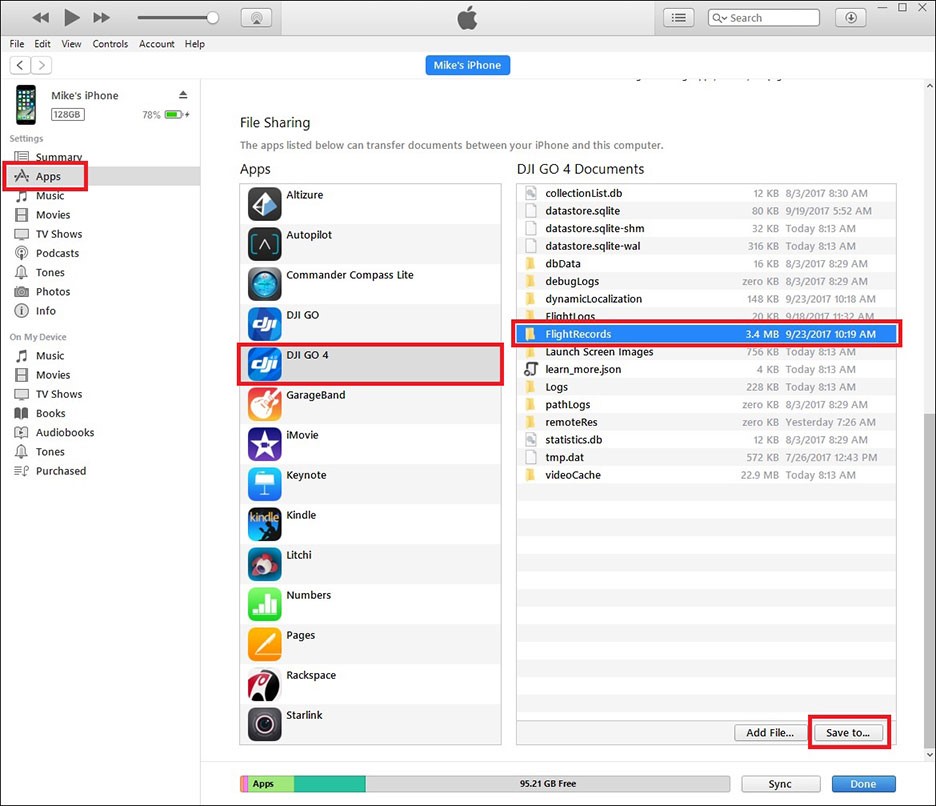Open the View menu
Viewport: 936px width, 806px height.
(72, 44)
